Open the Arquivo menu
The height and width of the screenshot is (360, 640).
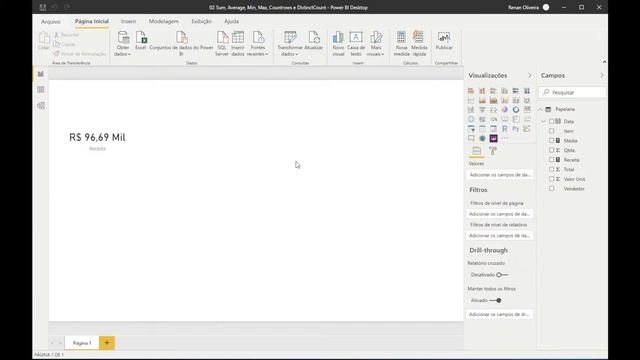point(51,21)
